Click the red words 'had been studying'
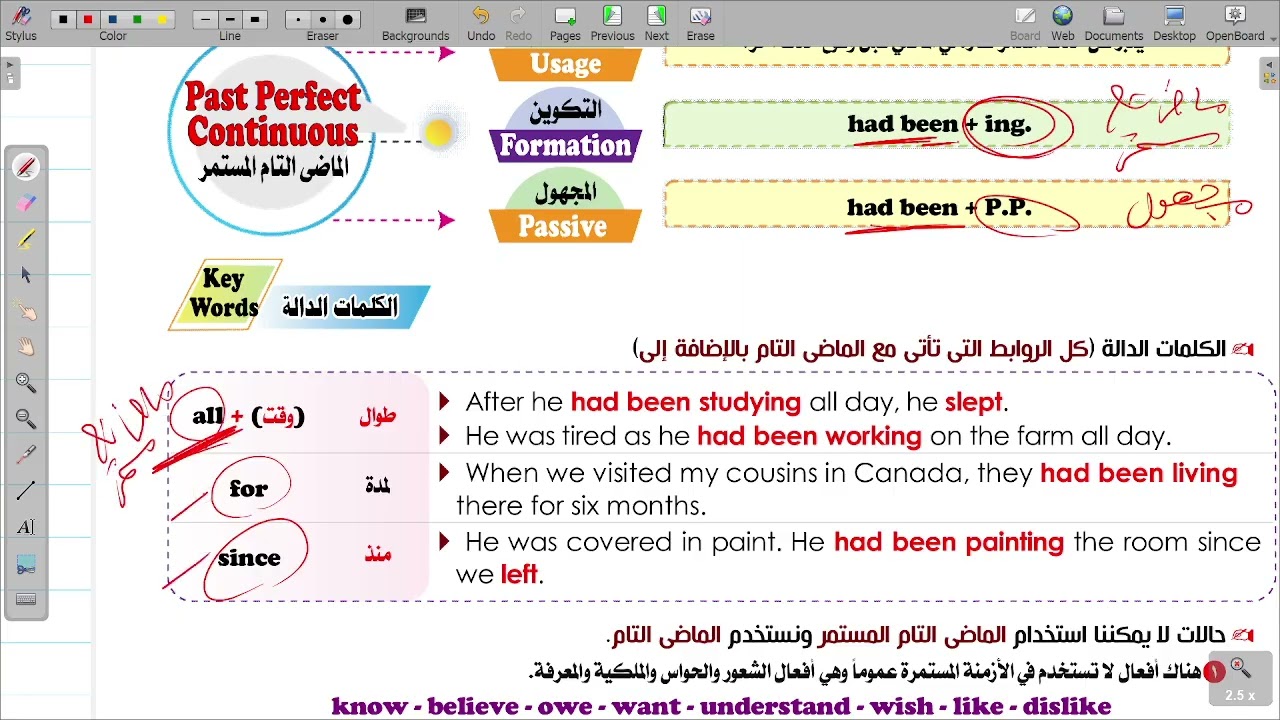1280x720 pixels. point(686,402)
